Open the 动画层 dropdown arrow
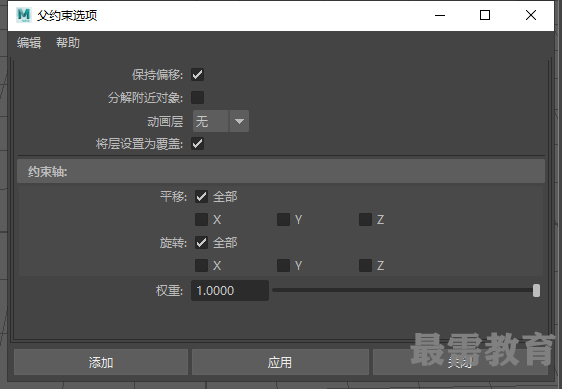Image resolution: width=562 pixels, height=389 pixels. (x=239, y=121)
